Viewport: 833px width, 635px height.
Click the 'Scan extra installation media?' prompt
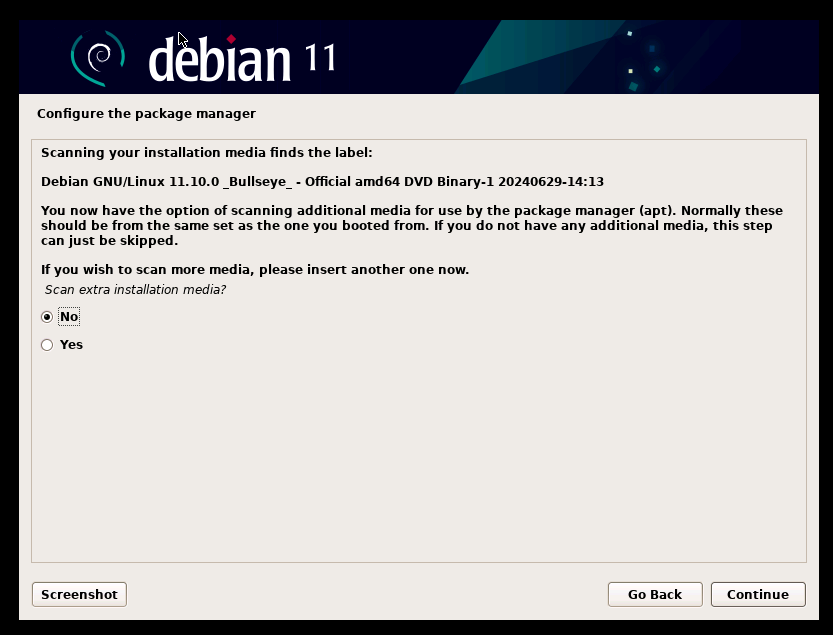pyautogui.click(x=135, y=290)
